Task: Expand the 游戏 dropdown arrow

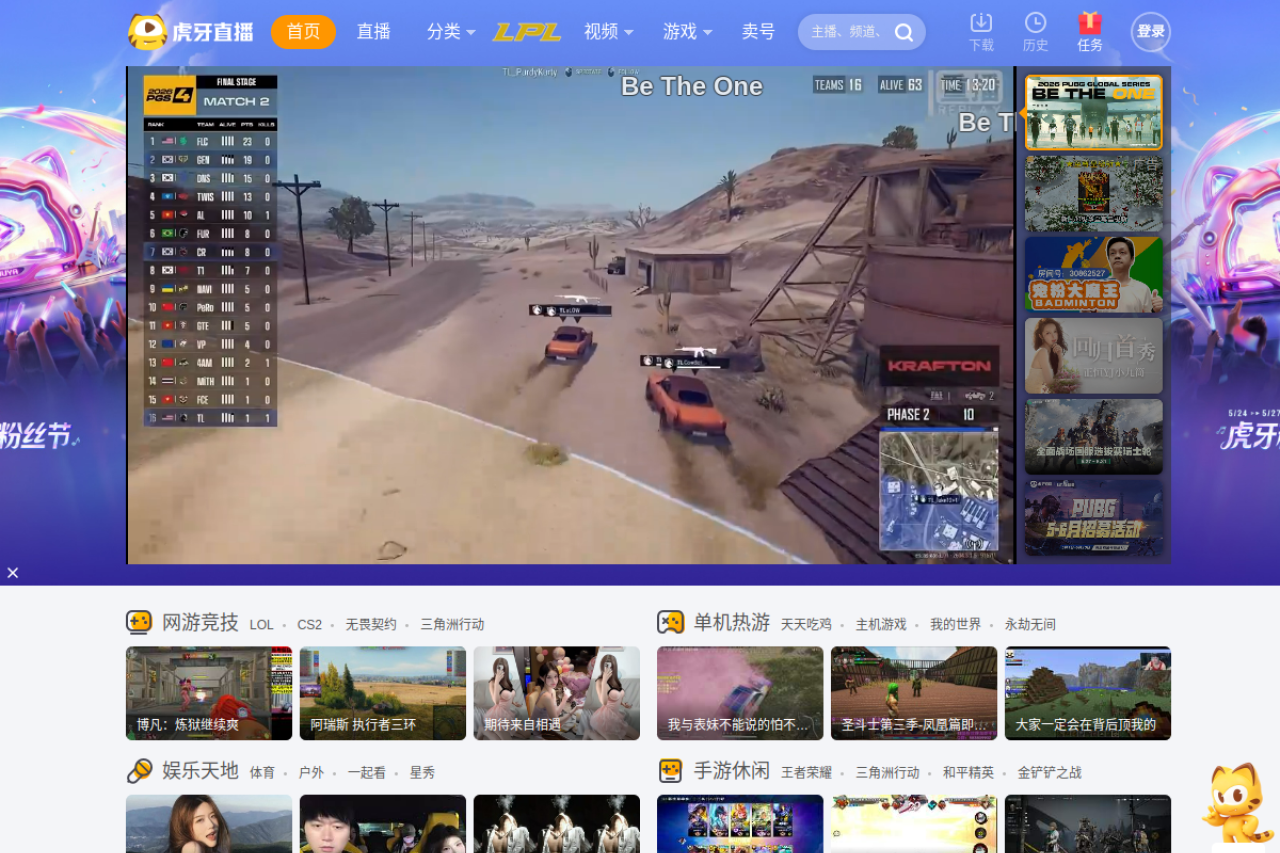Action: click(708, 32)
